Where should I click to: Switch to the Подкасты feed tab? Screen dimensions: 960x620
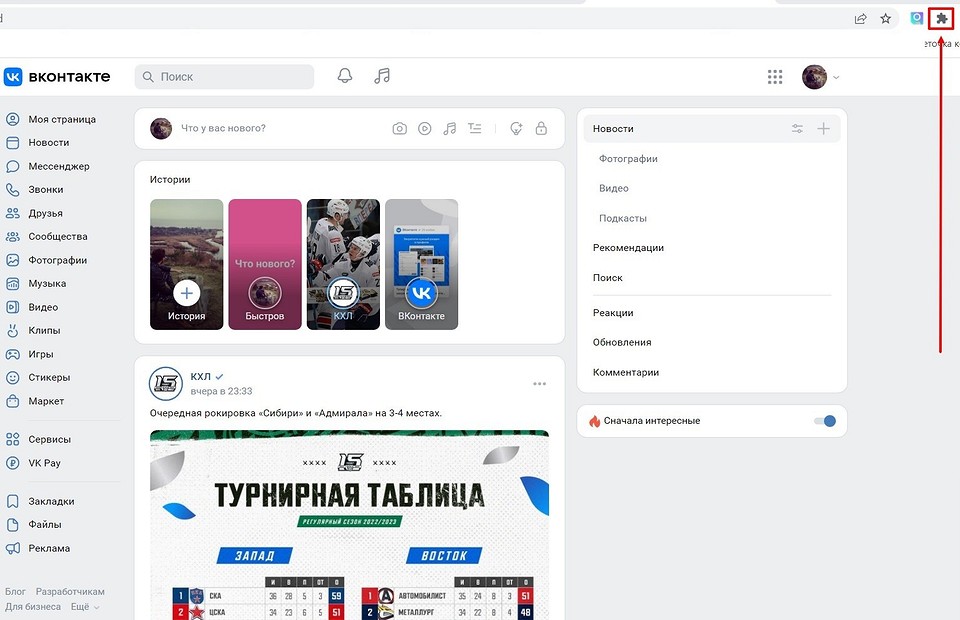[x=623, y=218]
